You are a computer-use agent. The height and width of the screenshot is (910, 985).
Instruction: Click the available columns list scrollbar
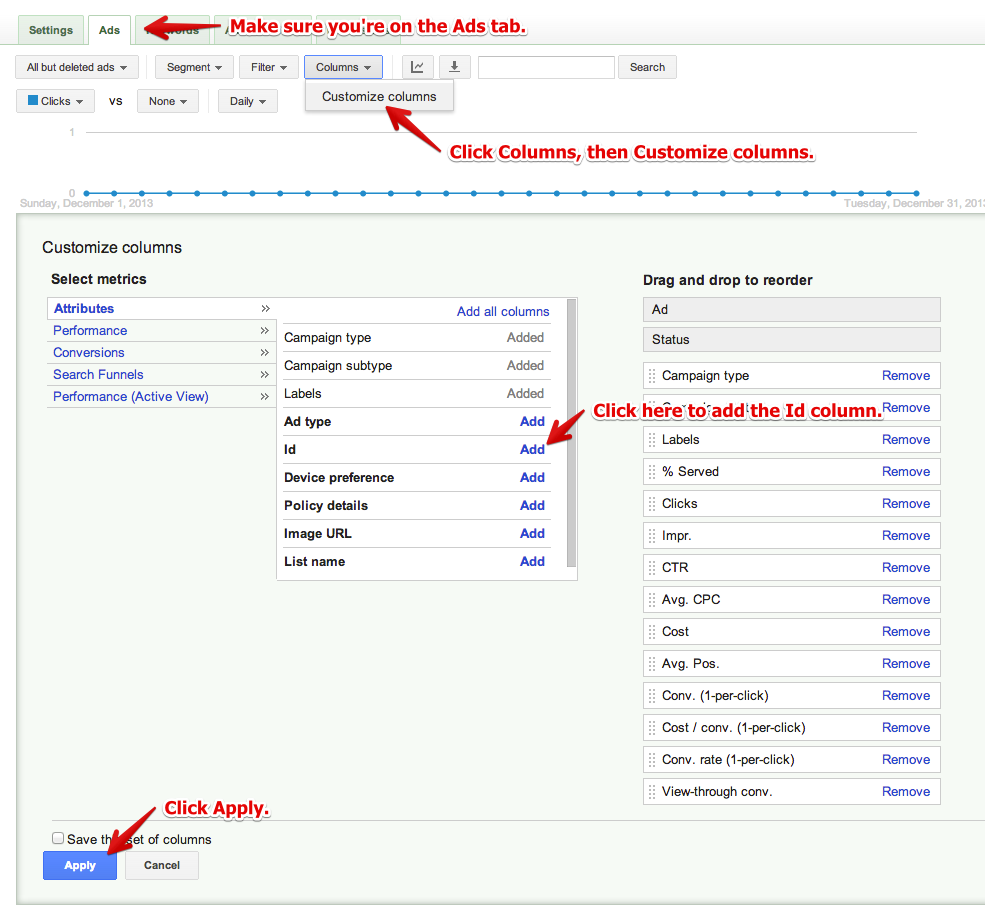coord(571,430)
